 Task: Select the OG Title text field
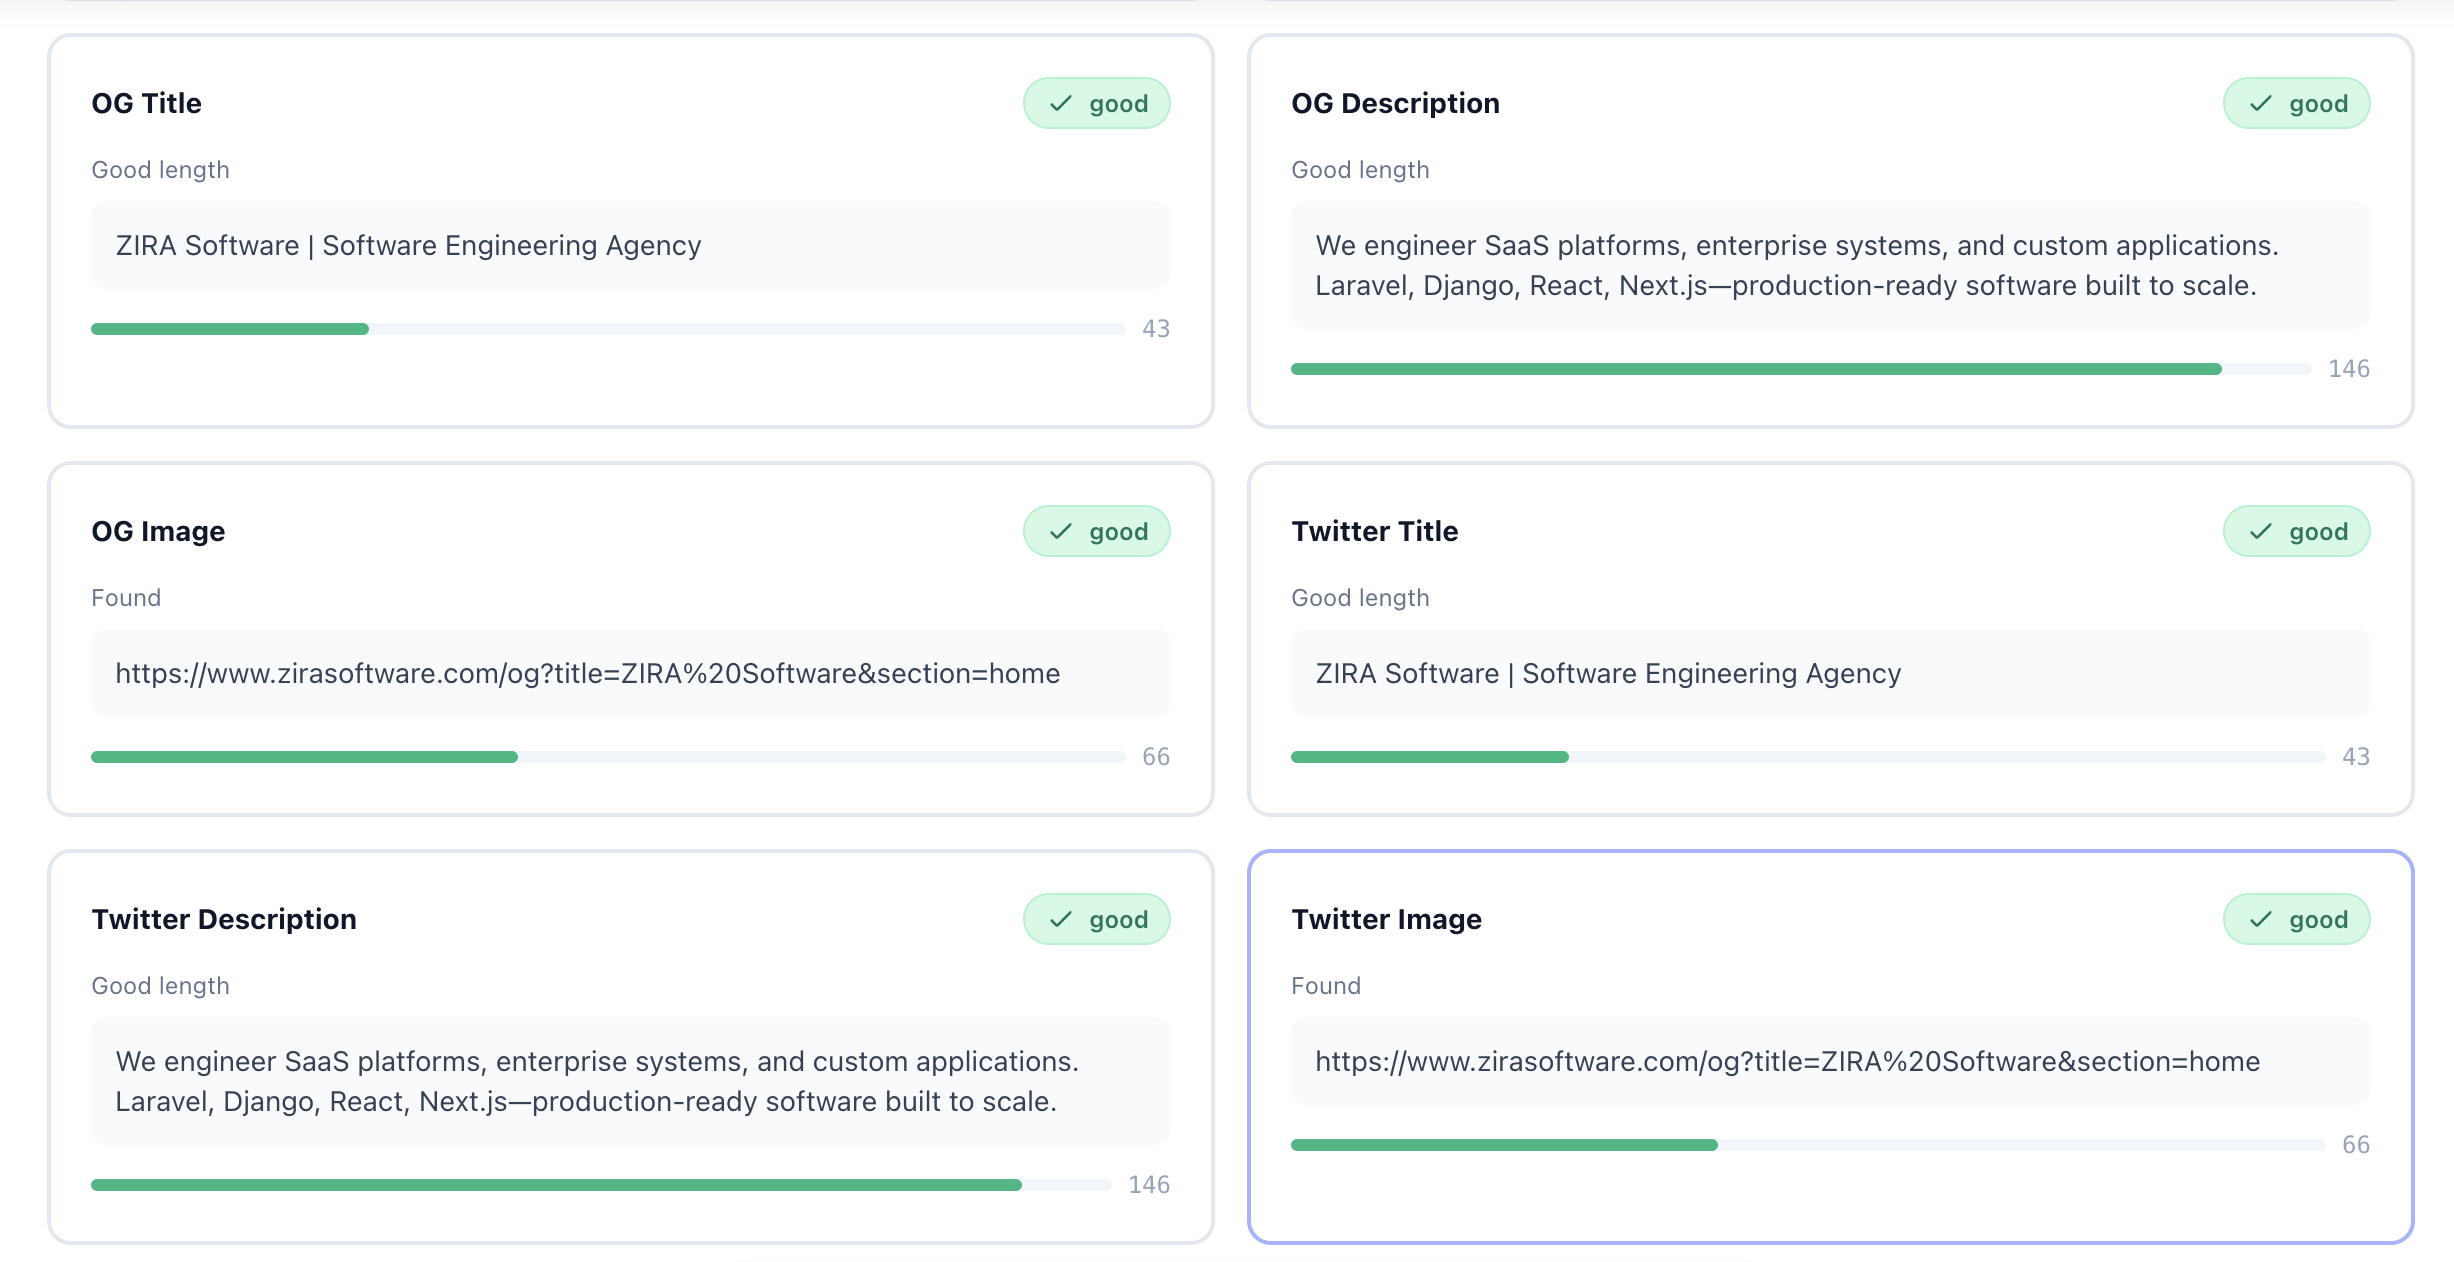click(x=630, y=245)
